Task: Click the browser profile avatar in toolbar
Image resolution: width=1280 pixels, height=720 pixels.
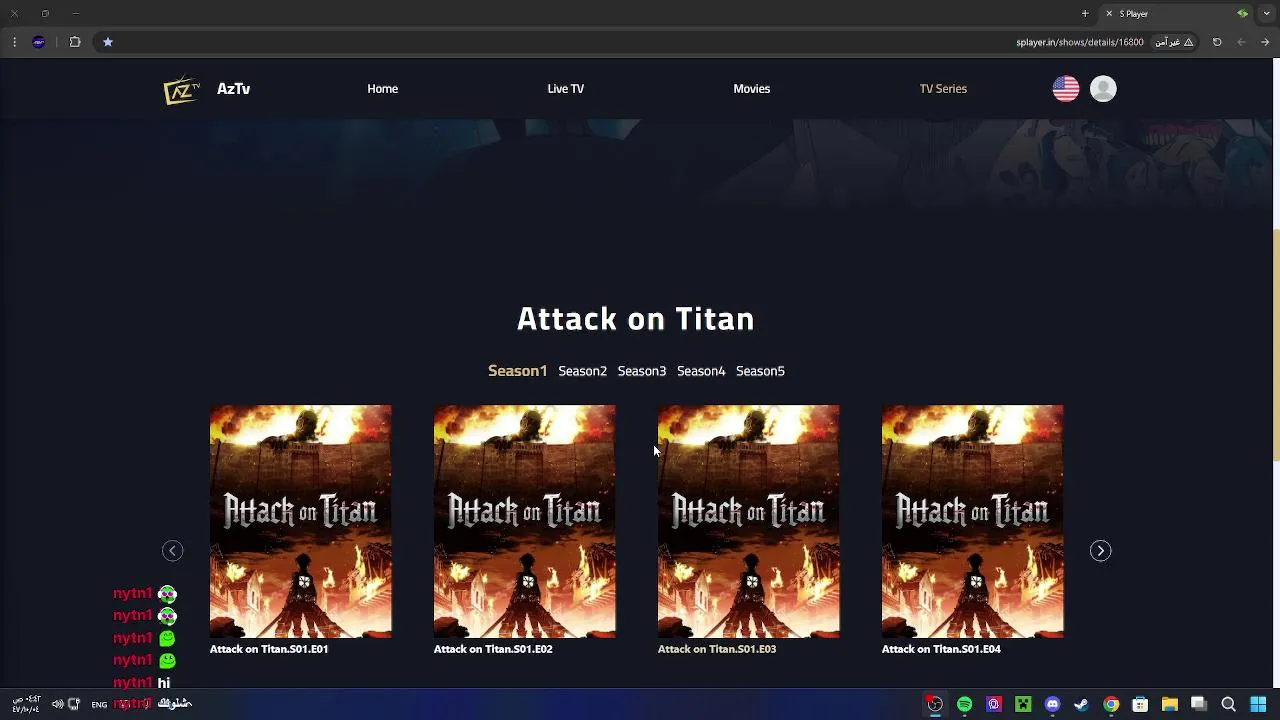Action: [x=38, y=42]
